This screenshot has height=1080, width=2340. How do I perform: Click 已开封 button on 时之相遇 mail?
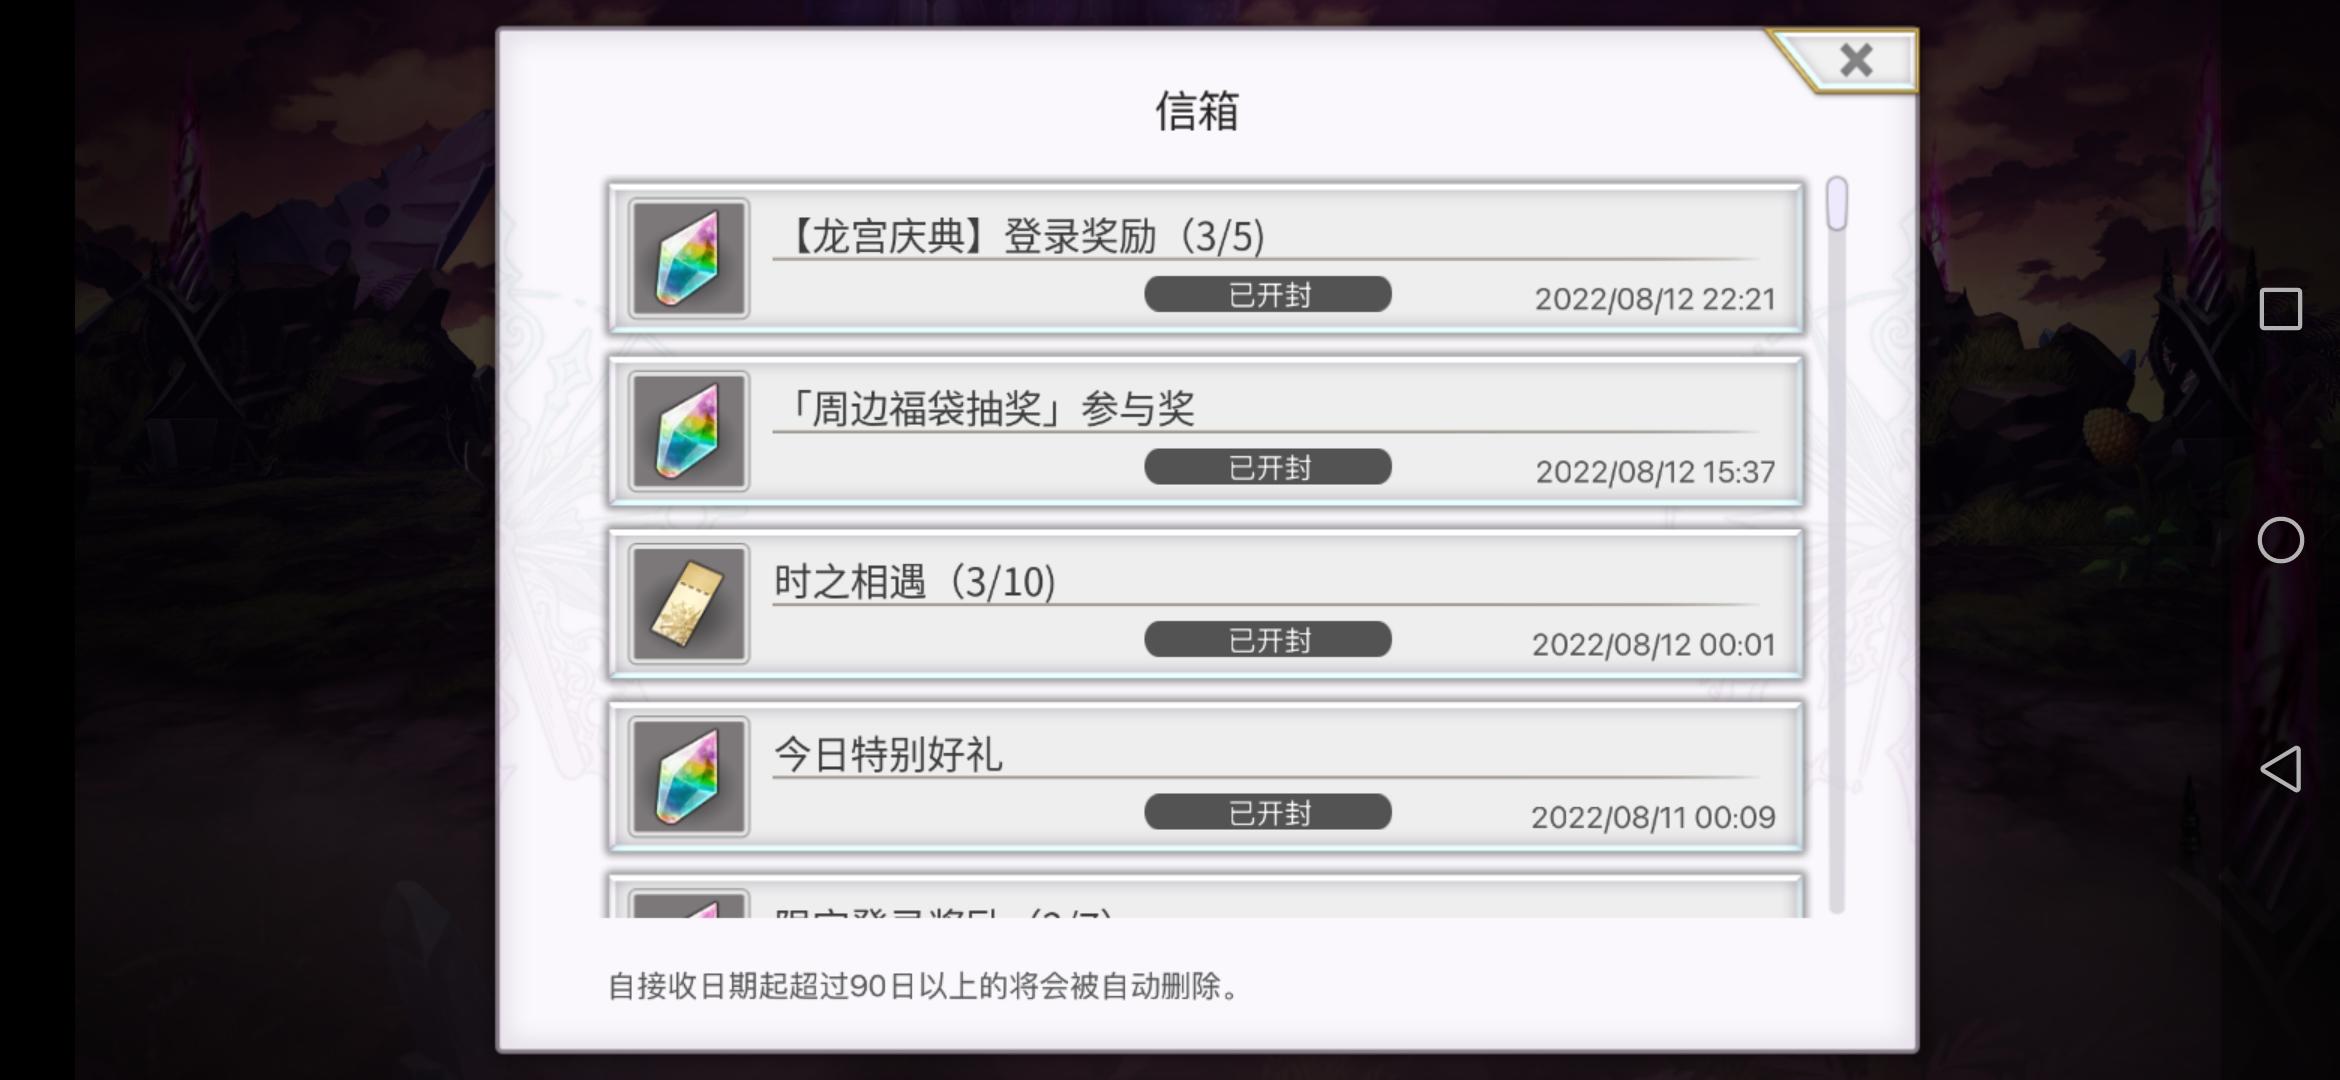click(1268, 640)
